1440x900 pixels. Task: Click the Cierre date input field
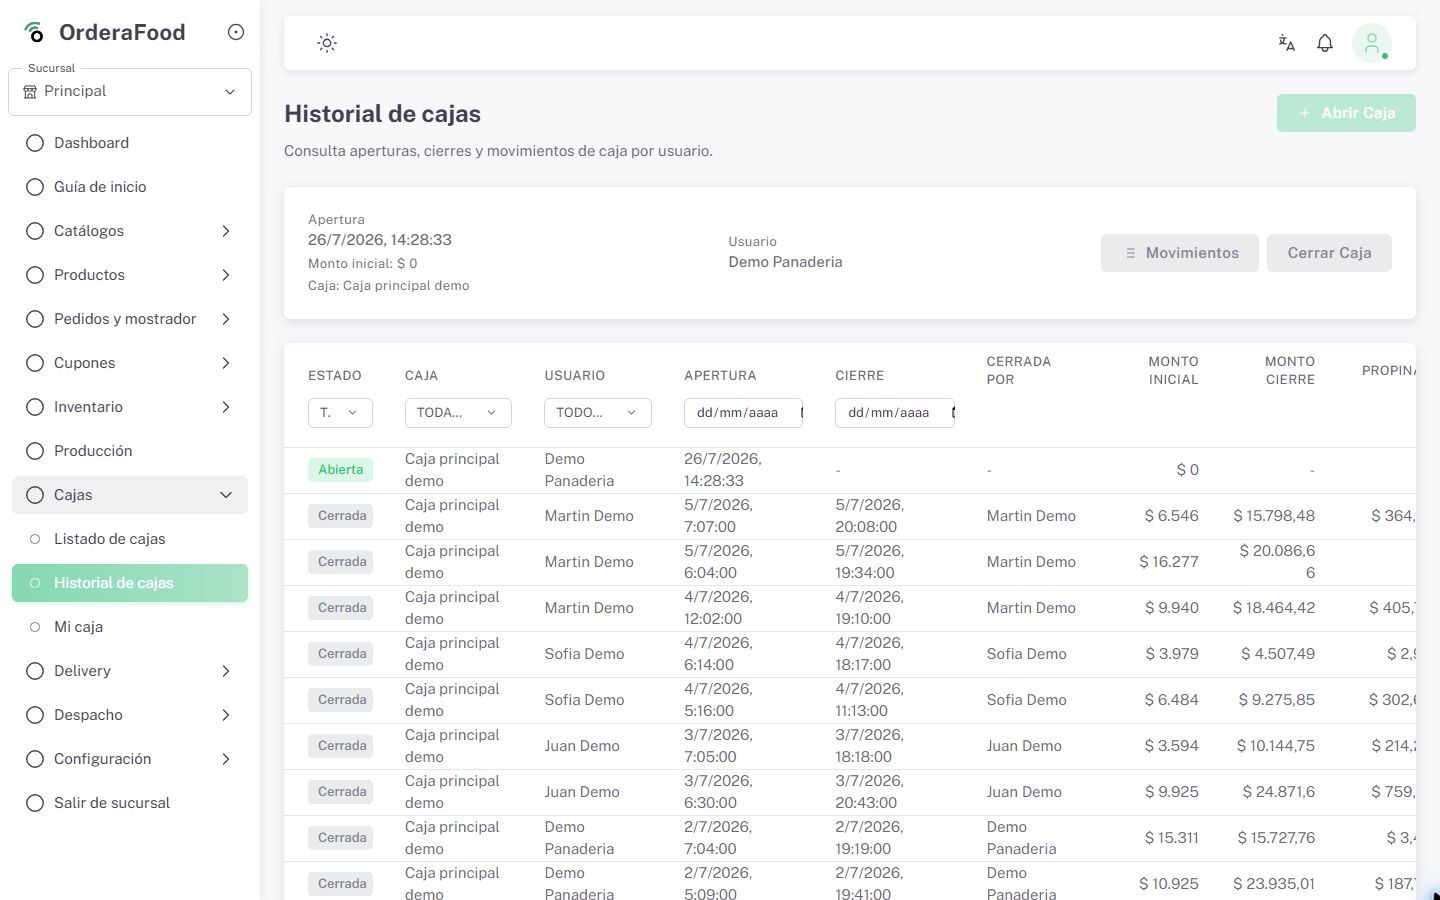pyautogui.click(x=894, y=412)
